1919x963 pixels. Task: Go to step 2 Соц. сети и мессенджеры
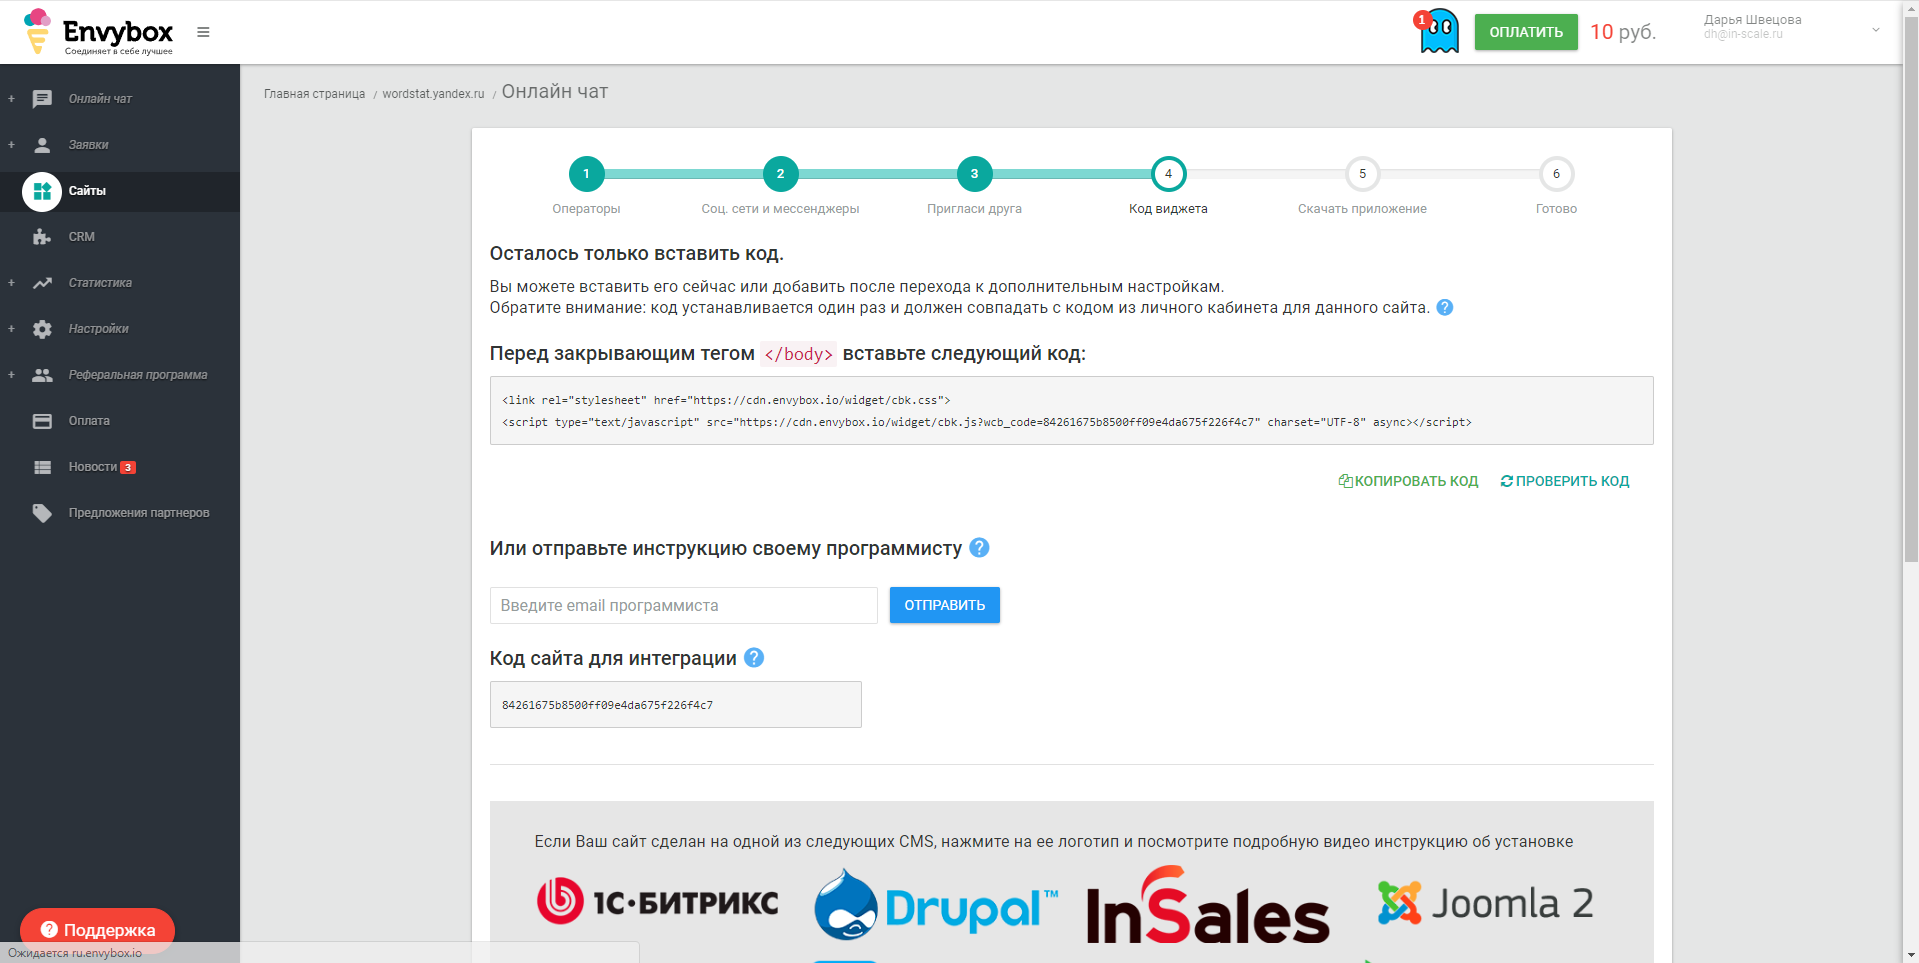(780, 174)
